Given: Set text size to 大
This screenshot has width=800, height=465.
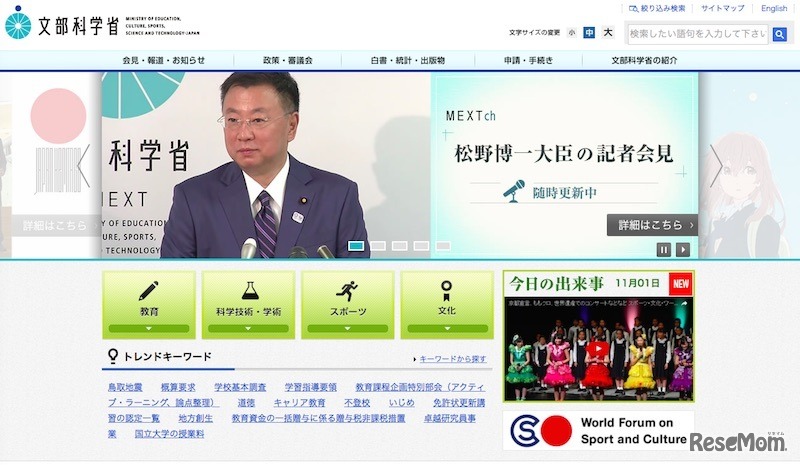Looking at the screenshot, I should (607, 33).
